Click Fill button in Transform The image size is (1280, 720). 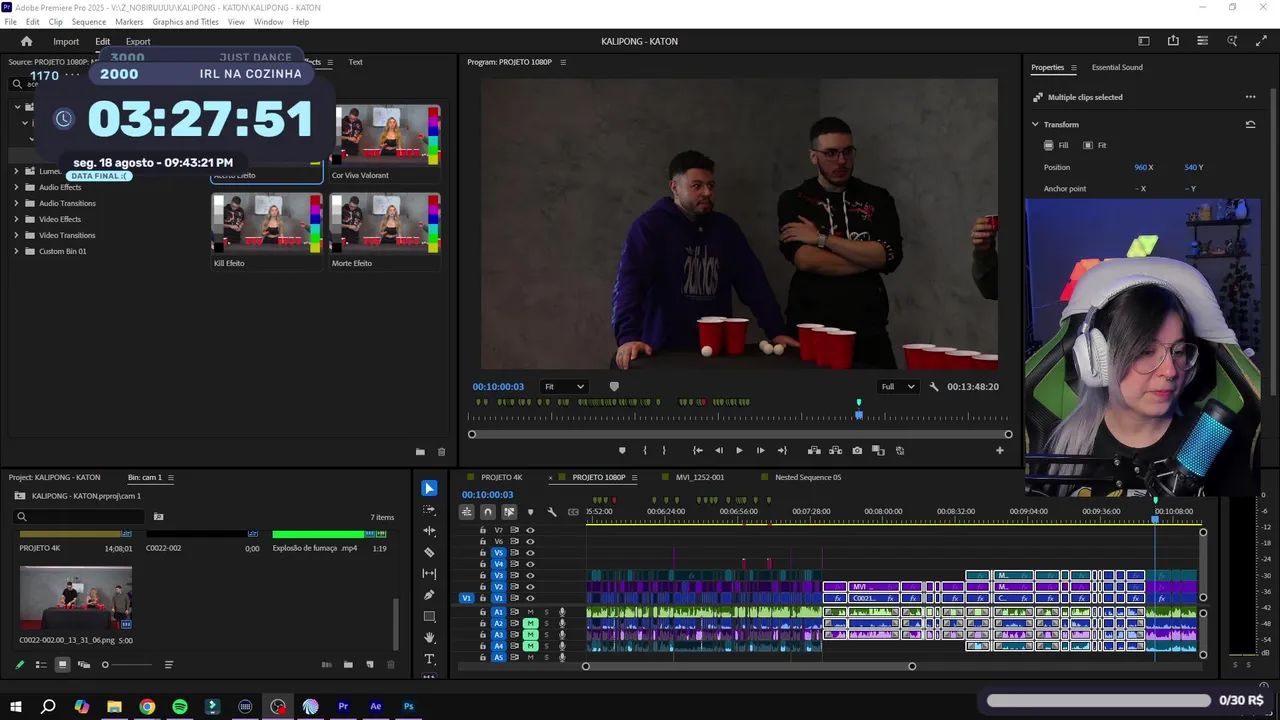(x=1056, y=145)
